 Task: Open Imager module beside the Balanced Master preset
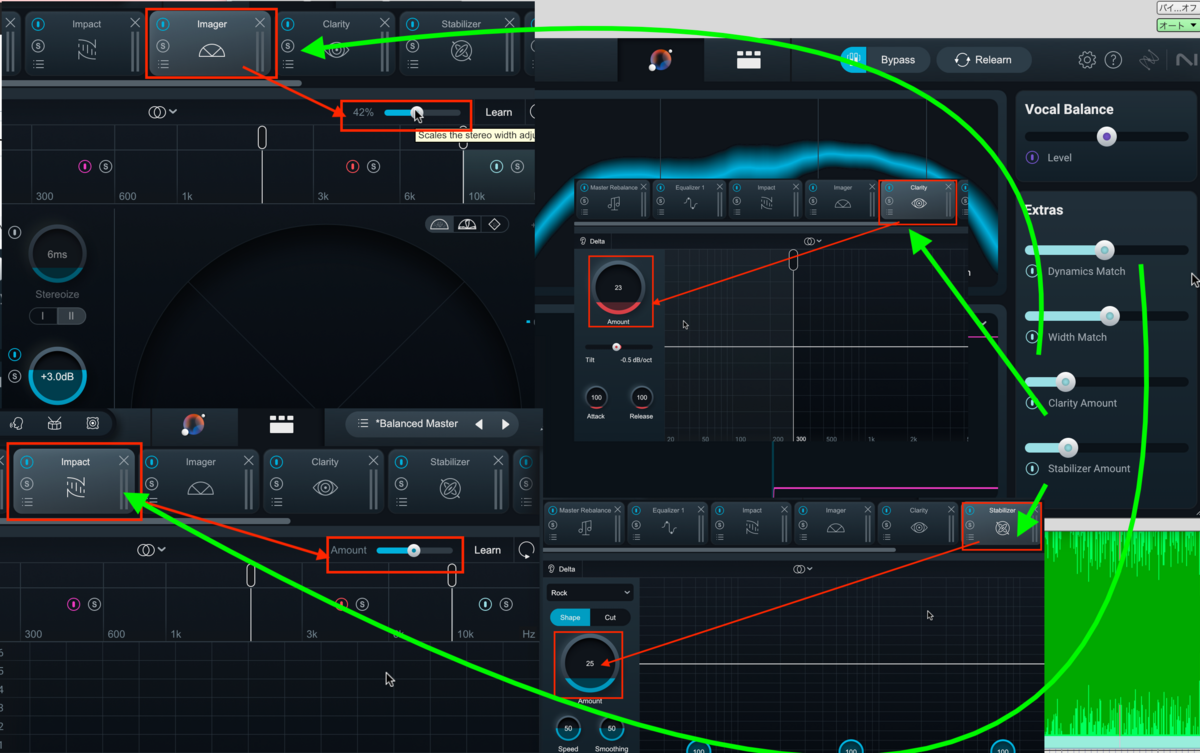[200, 482]
